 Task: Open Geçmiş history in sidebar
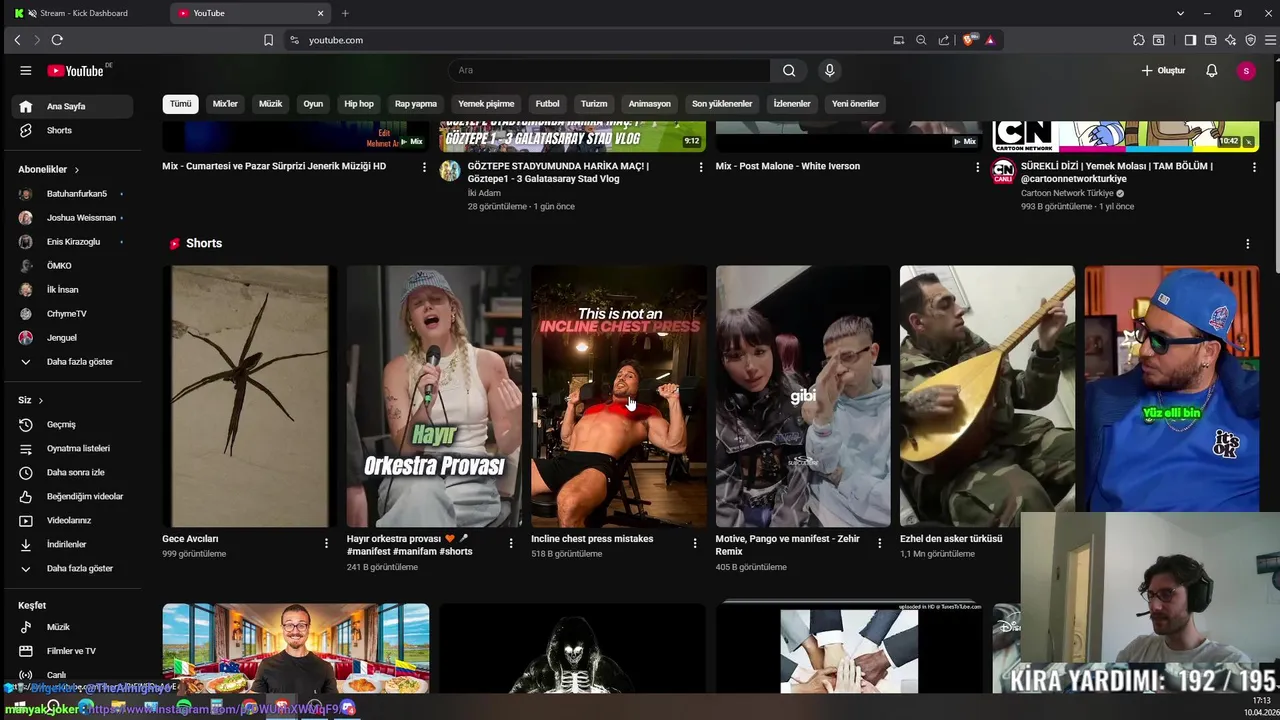74,424
